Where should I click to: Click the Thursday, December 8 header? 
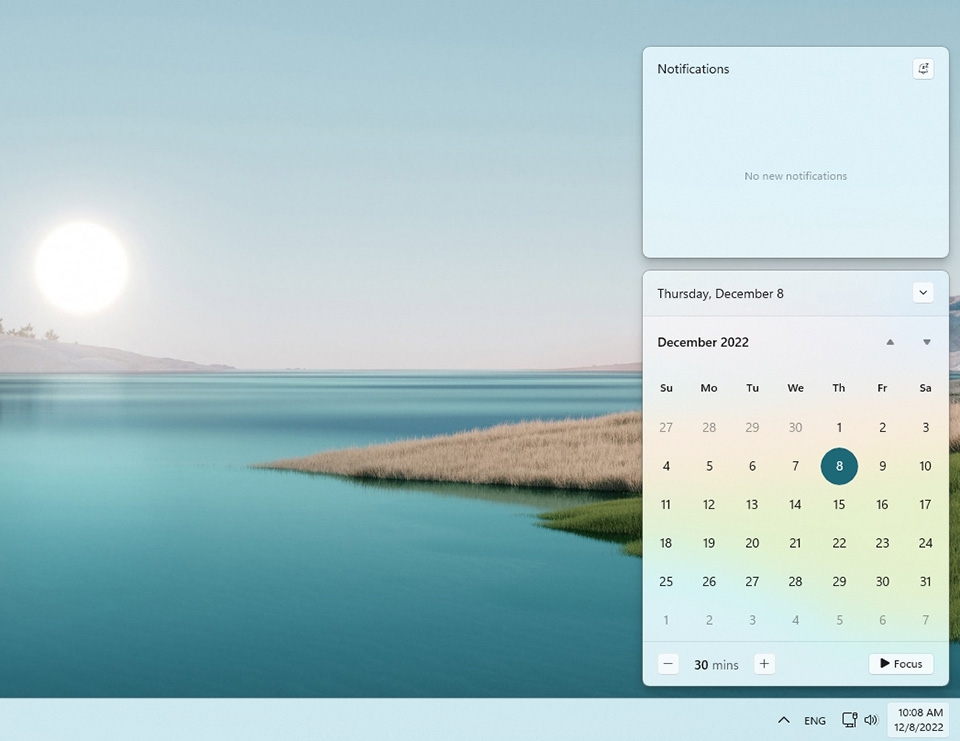(x=720, y=293)
